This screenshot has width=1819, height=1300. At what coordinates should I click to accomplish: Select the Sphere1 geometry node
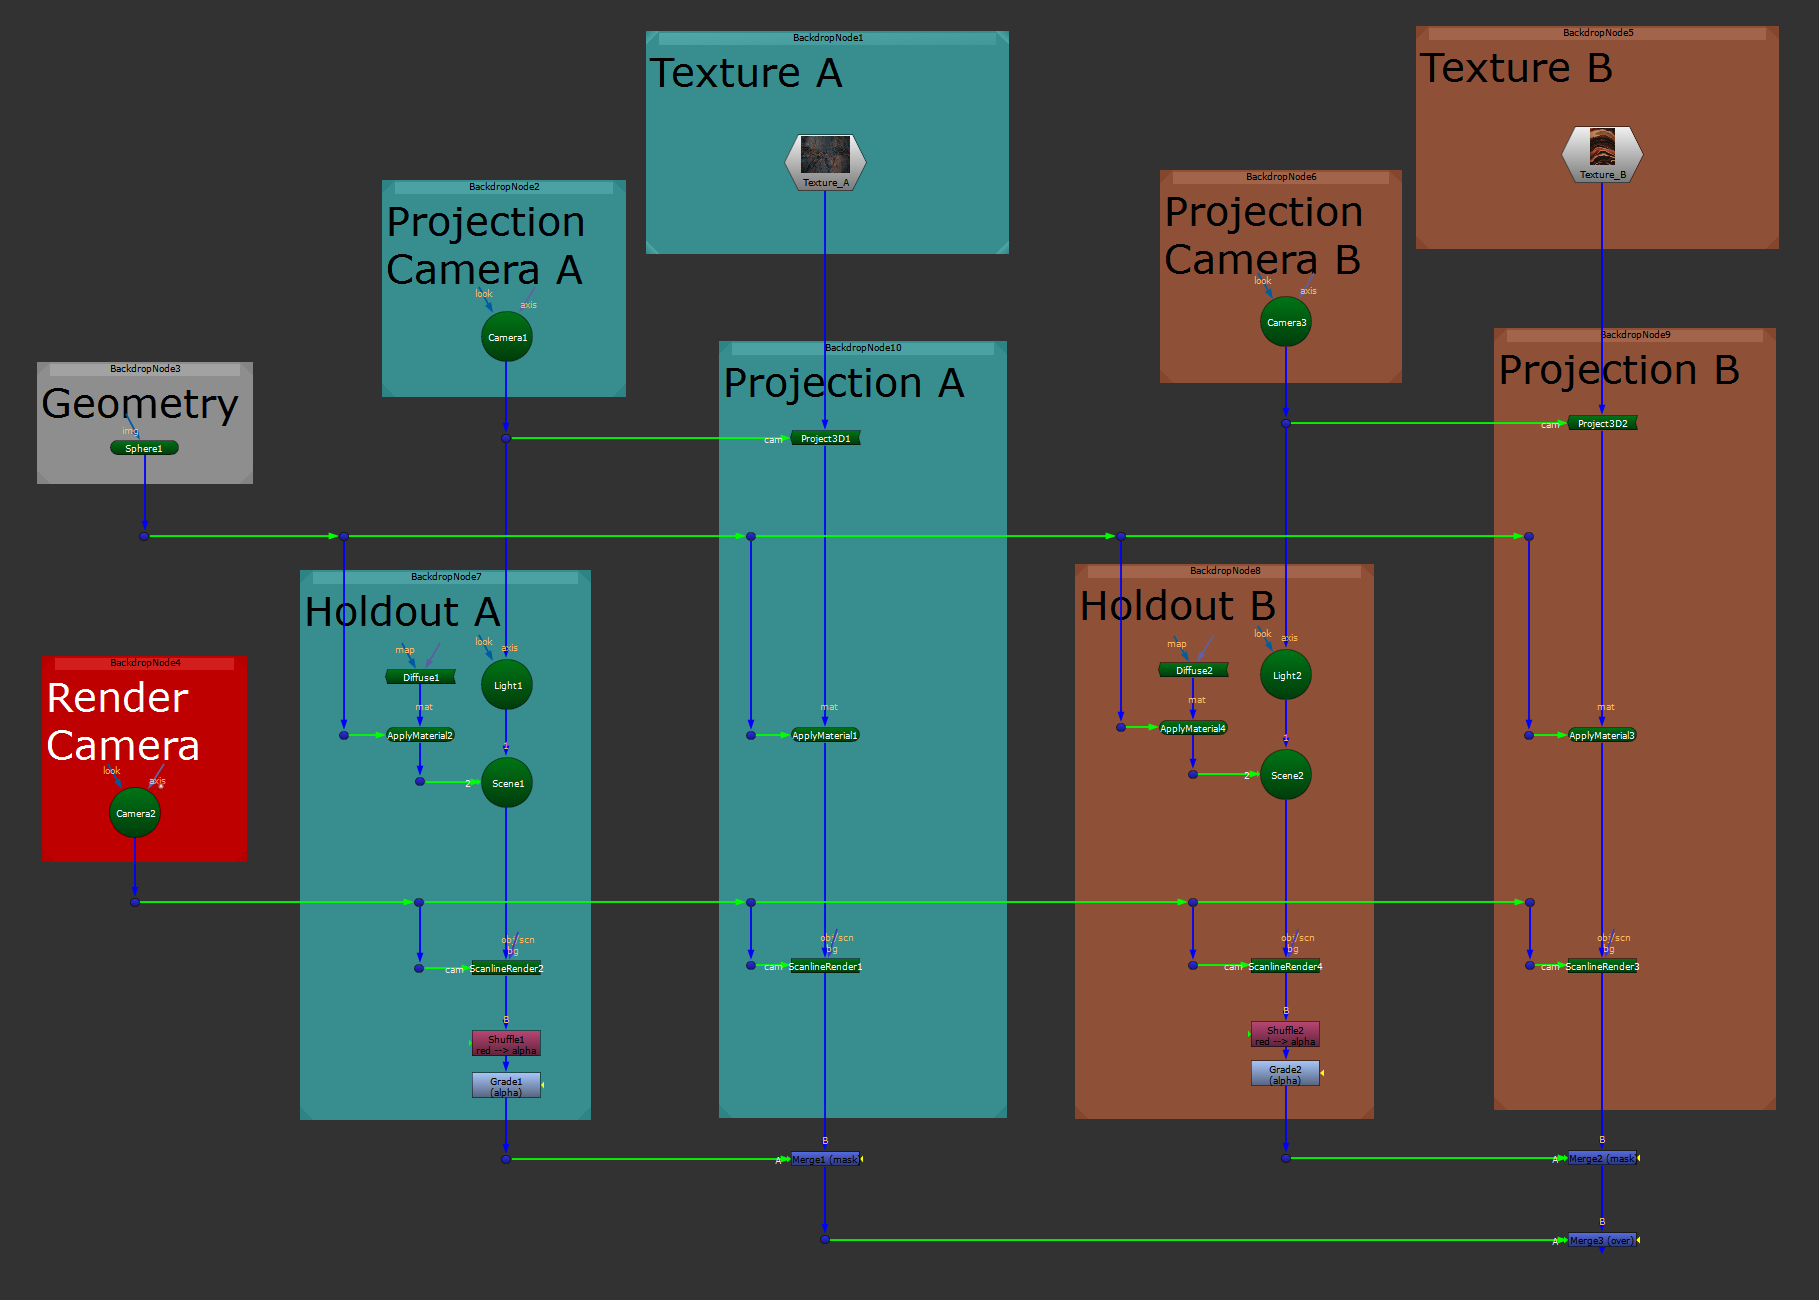144,448
